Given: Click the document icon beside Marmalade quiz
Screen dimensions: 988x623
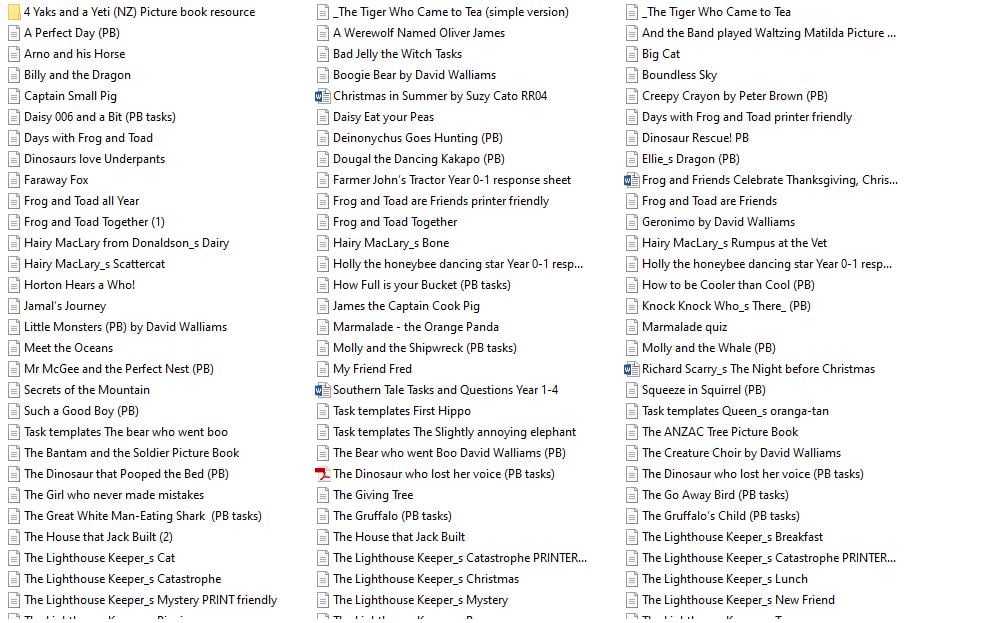Looking at the screenshot, I should coord(631,328).
